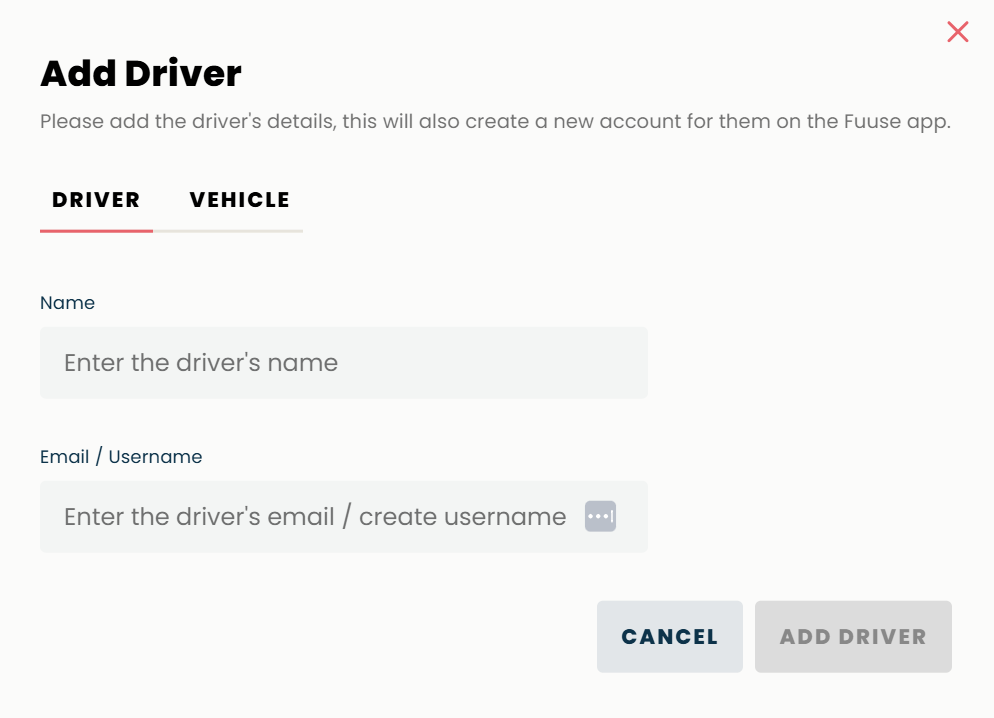Switch to the Vehicle tab

(x=240, y=200)
